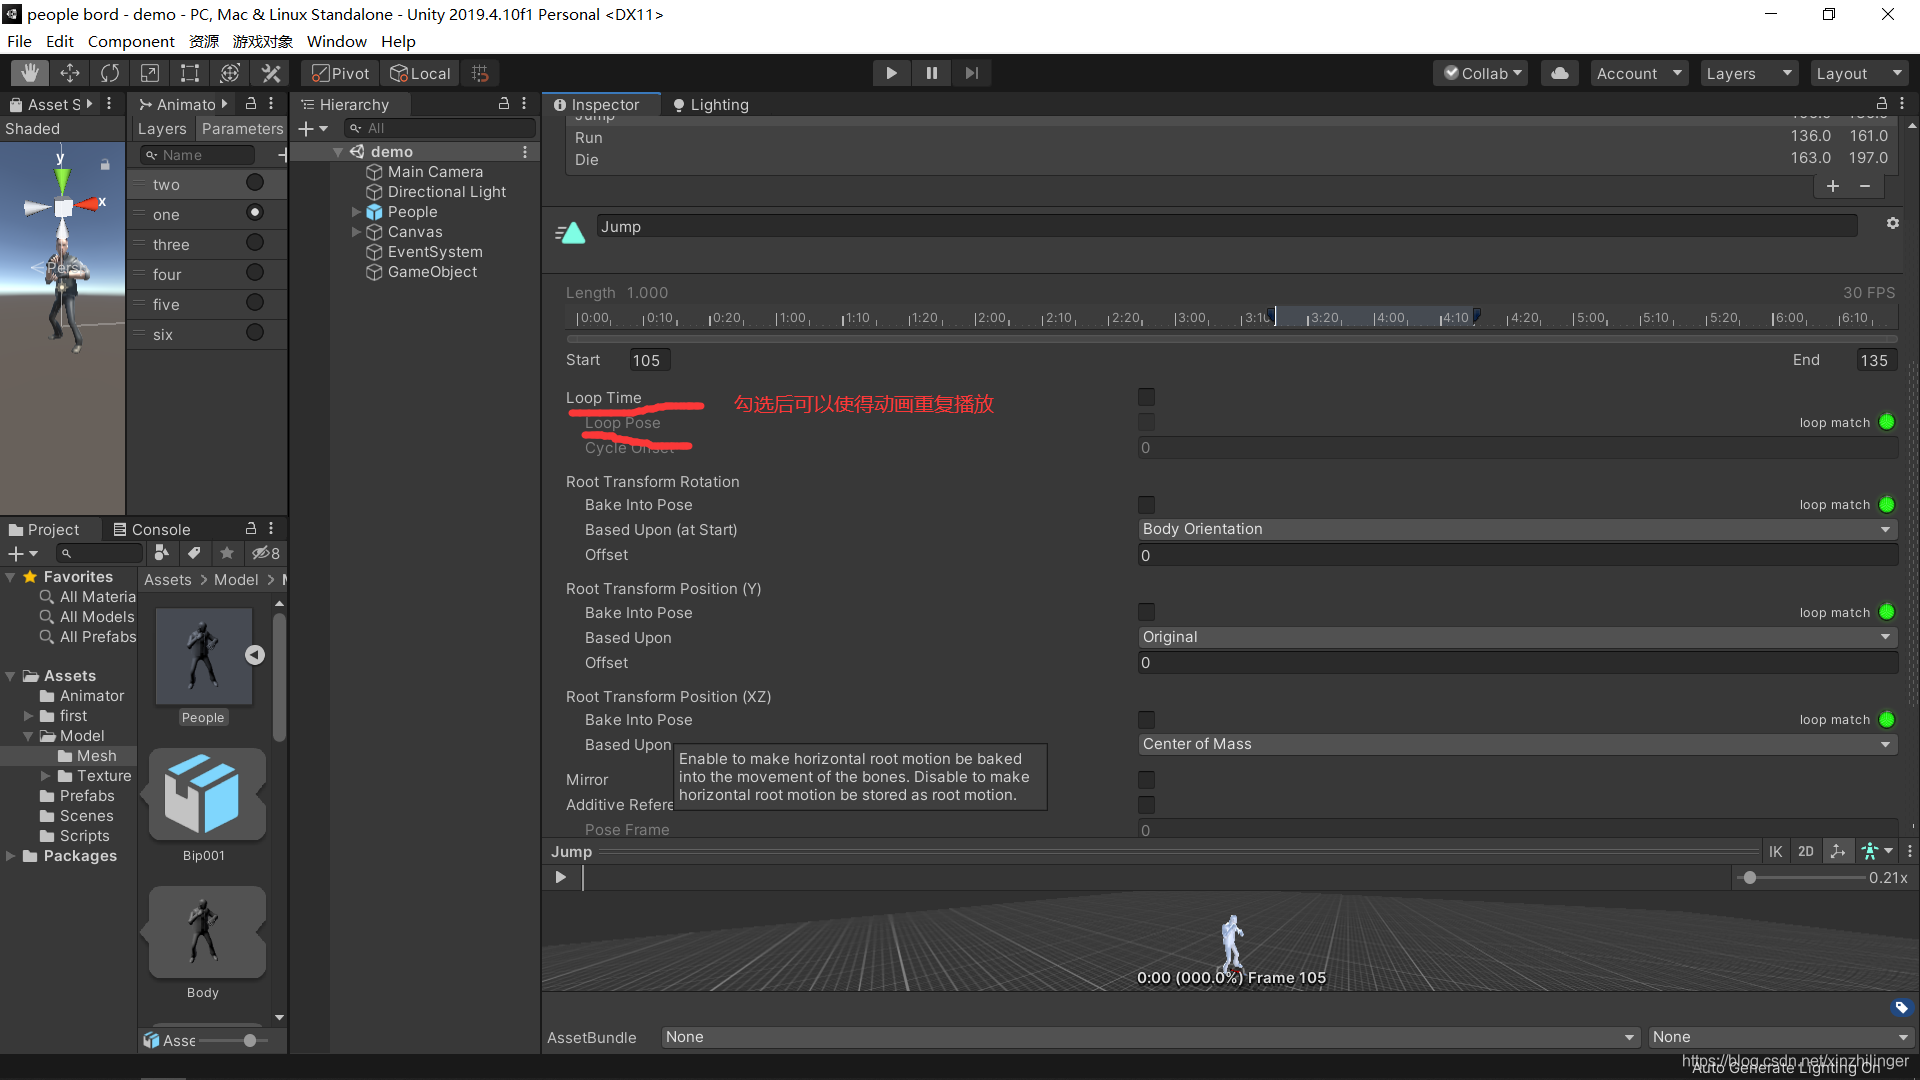Remove the selected clip with minus button
Screen dimensions: 1920x1080
(1865, 186)
